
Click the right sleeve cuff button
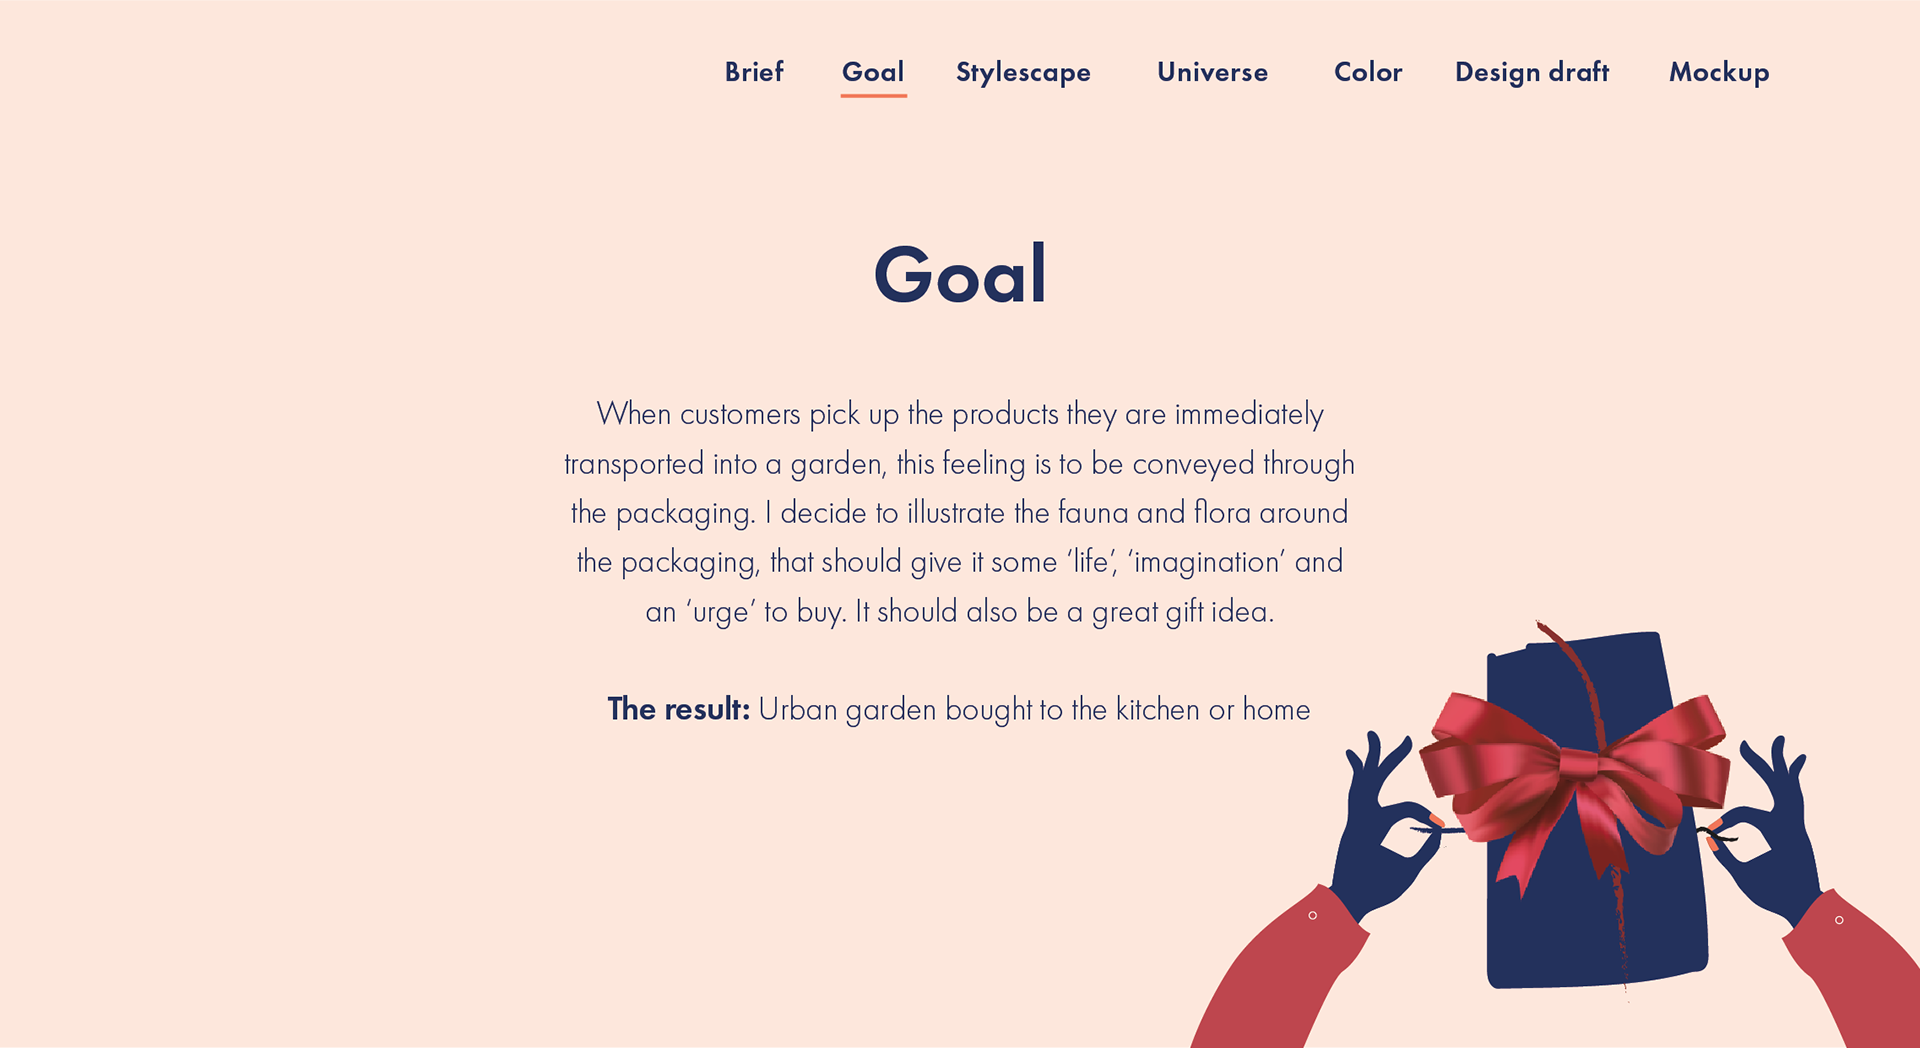(x=1839, y=920)
